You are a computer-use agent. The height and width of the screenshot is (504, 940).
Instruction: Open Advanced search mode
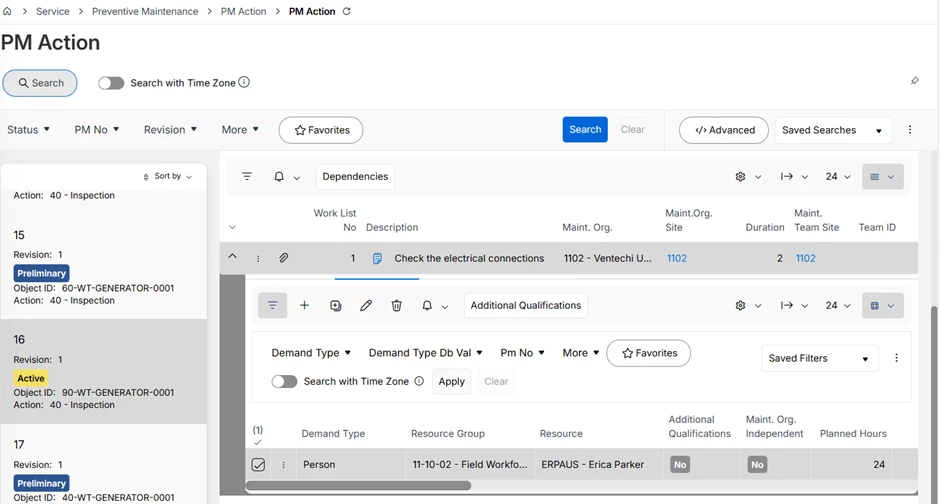pyautogui.click(x=724, y=130)
